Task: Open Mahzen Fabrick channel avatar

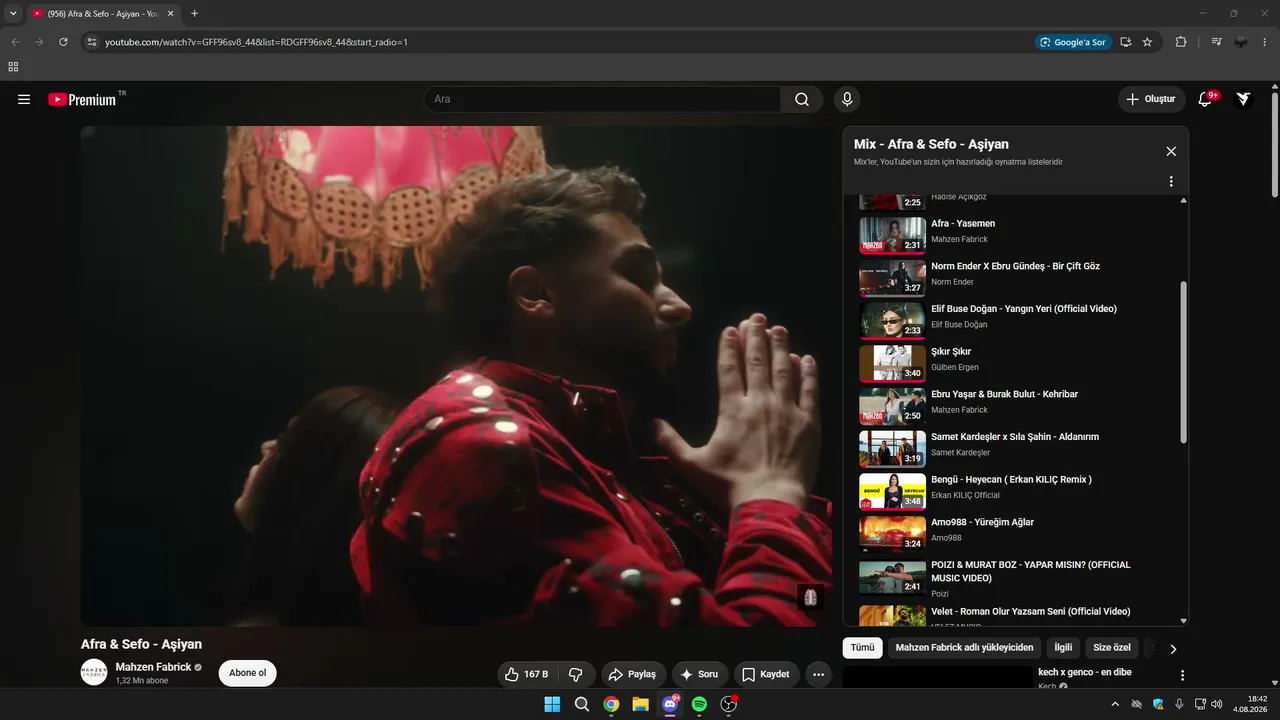Action: [94, 672]
